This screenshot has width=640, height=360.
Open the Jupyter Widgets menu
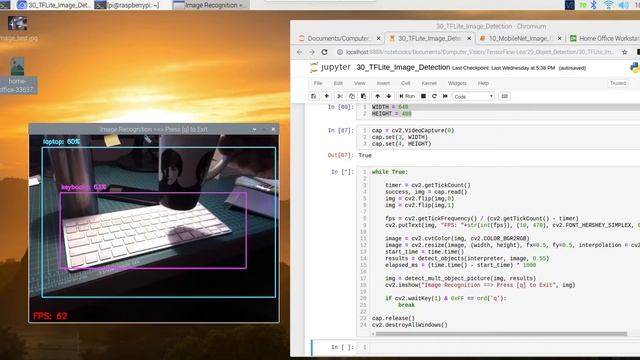pyautogui.click(x=457, y=83)
